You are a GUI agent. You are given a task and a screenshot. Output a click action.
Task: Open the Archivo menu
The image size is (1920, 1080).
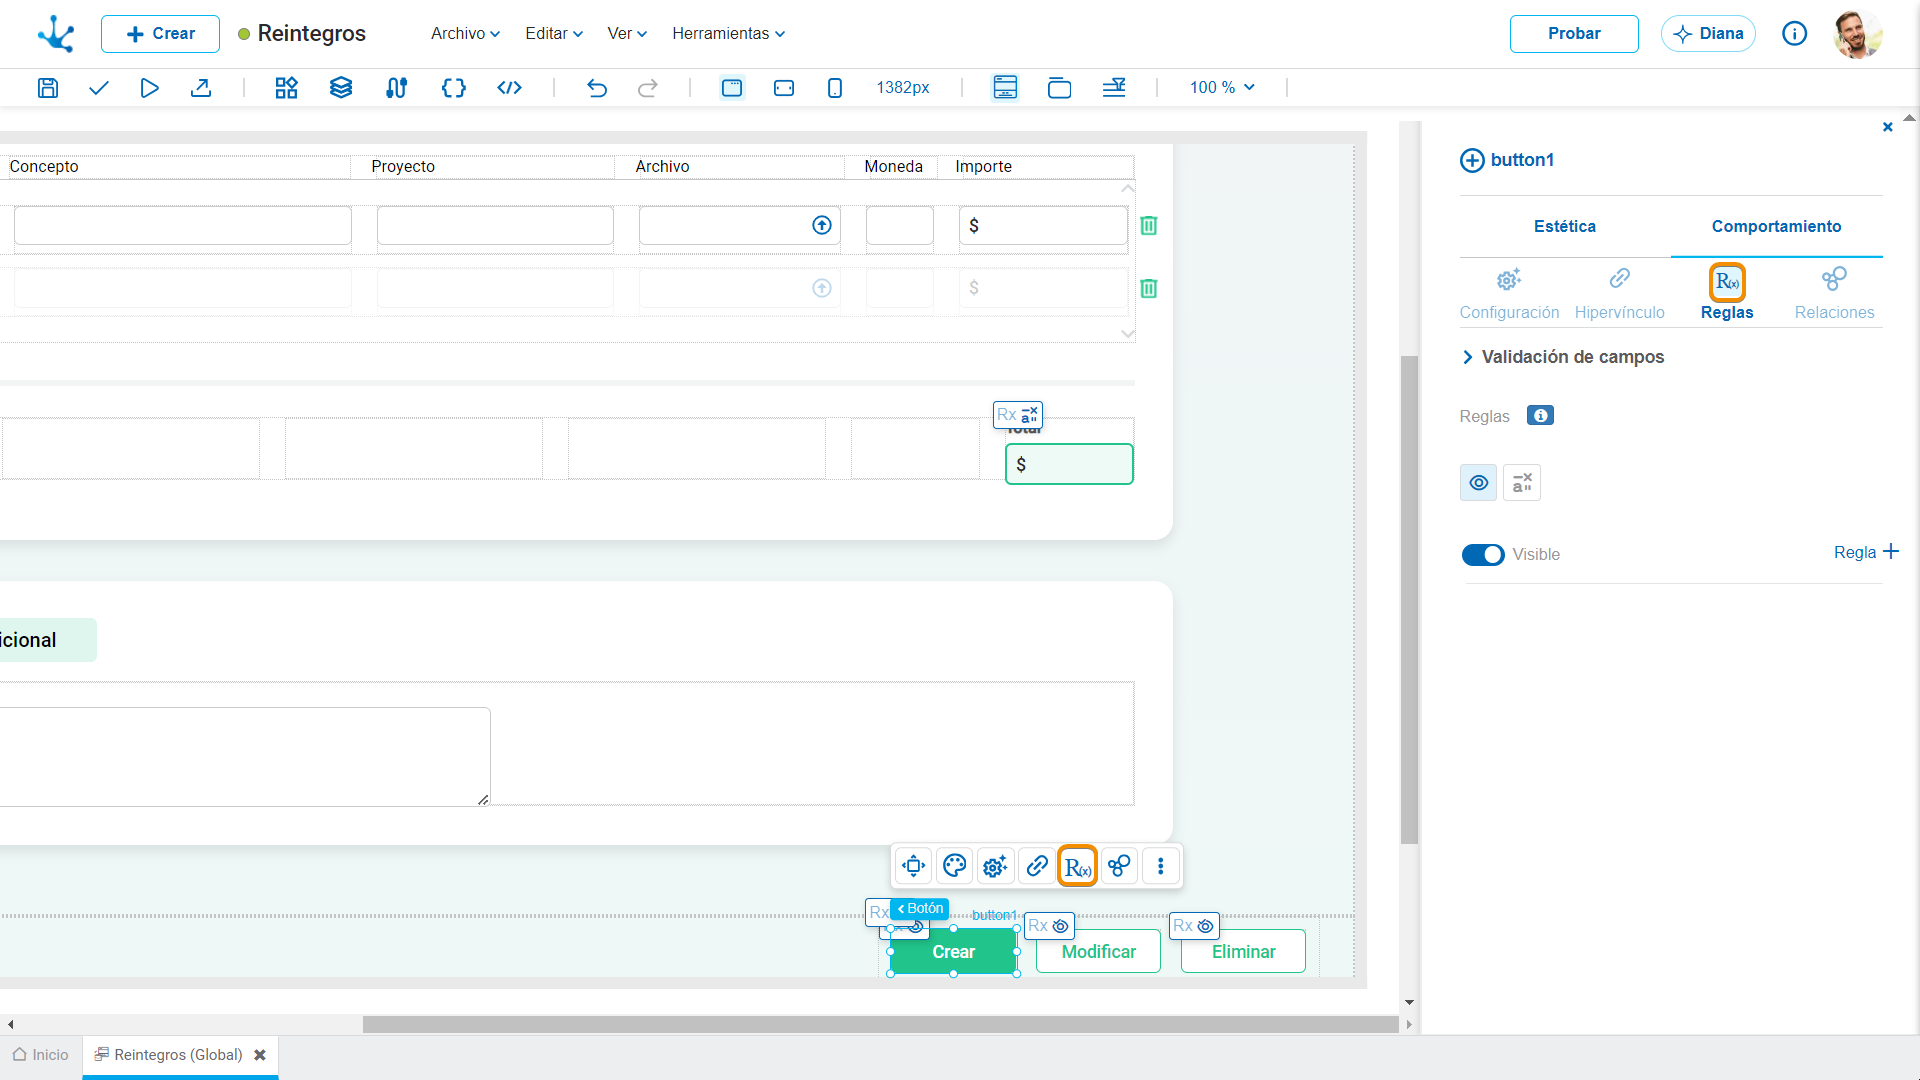[x=465, y=34]
